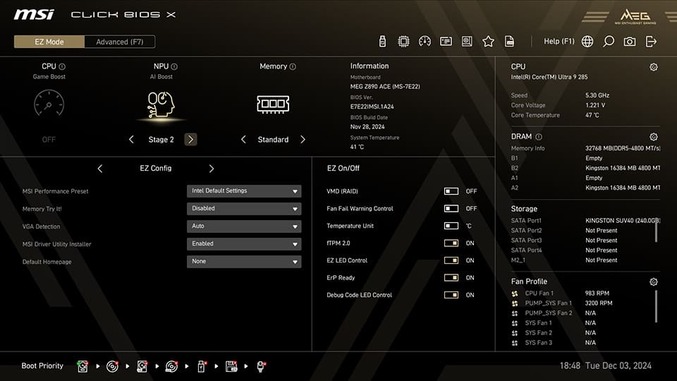Click the document profile icon in toolbar

(509, 41)
